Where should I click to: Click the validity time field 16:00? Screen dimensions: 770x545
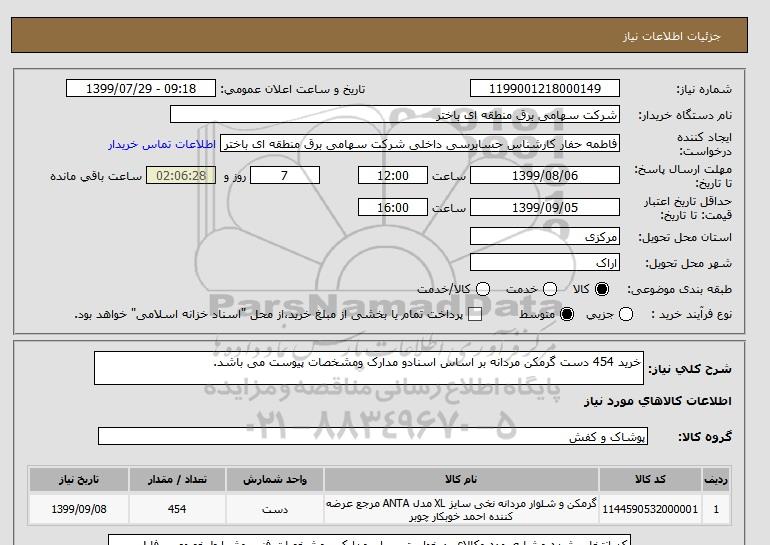tap(393, 207)
